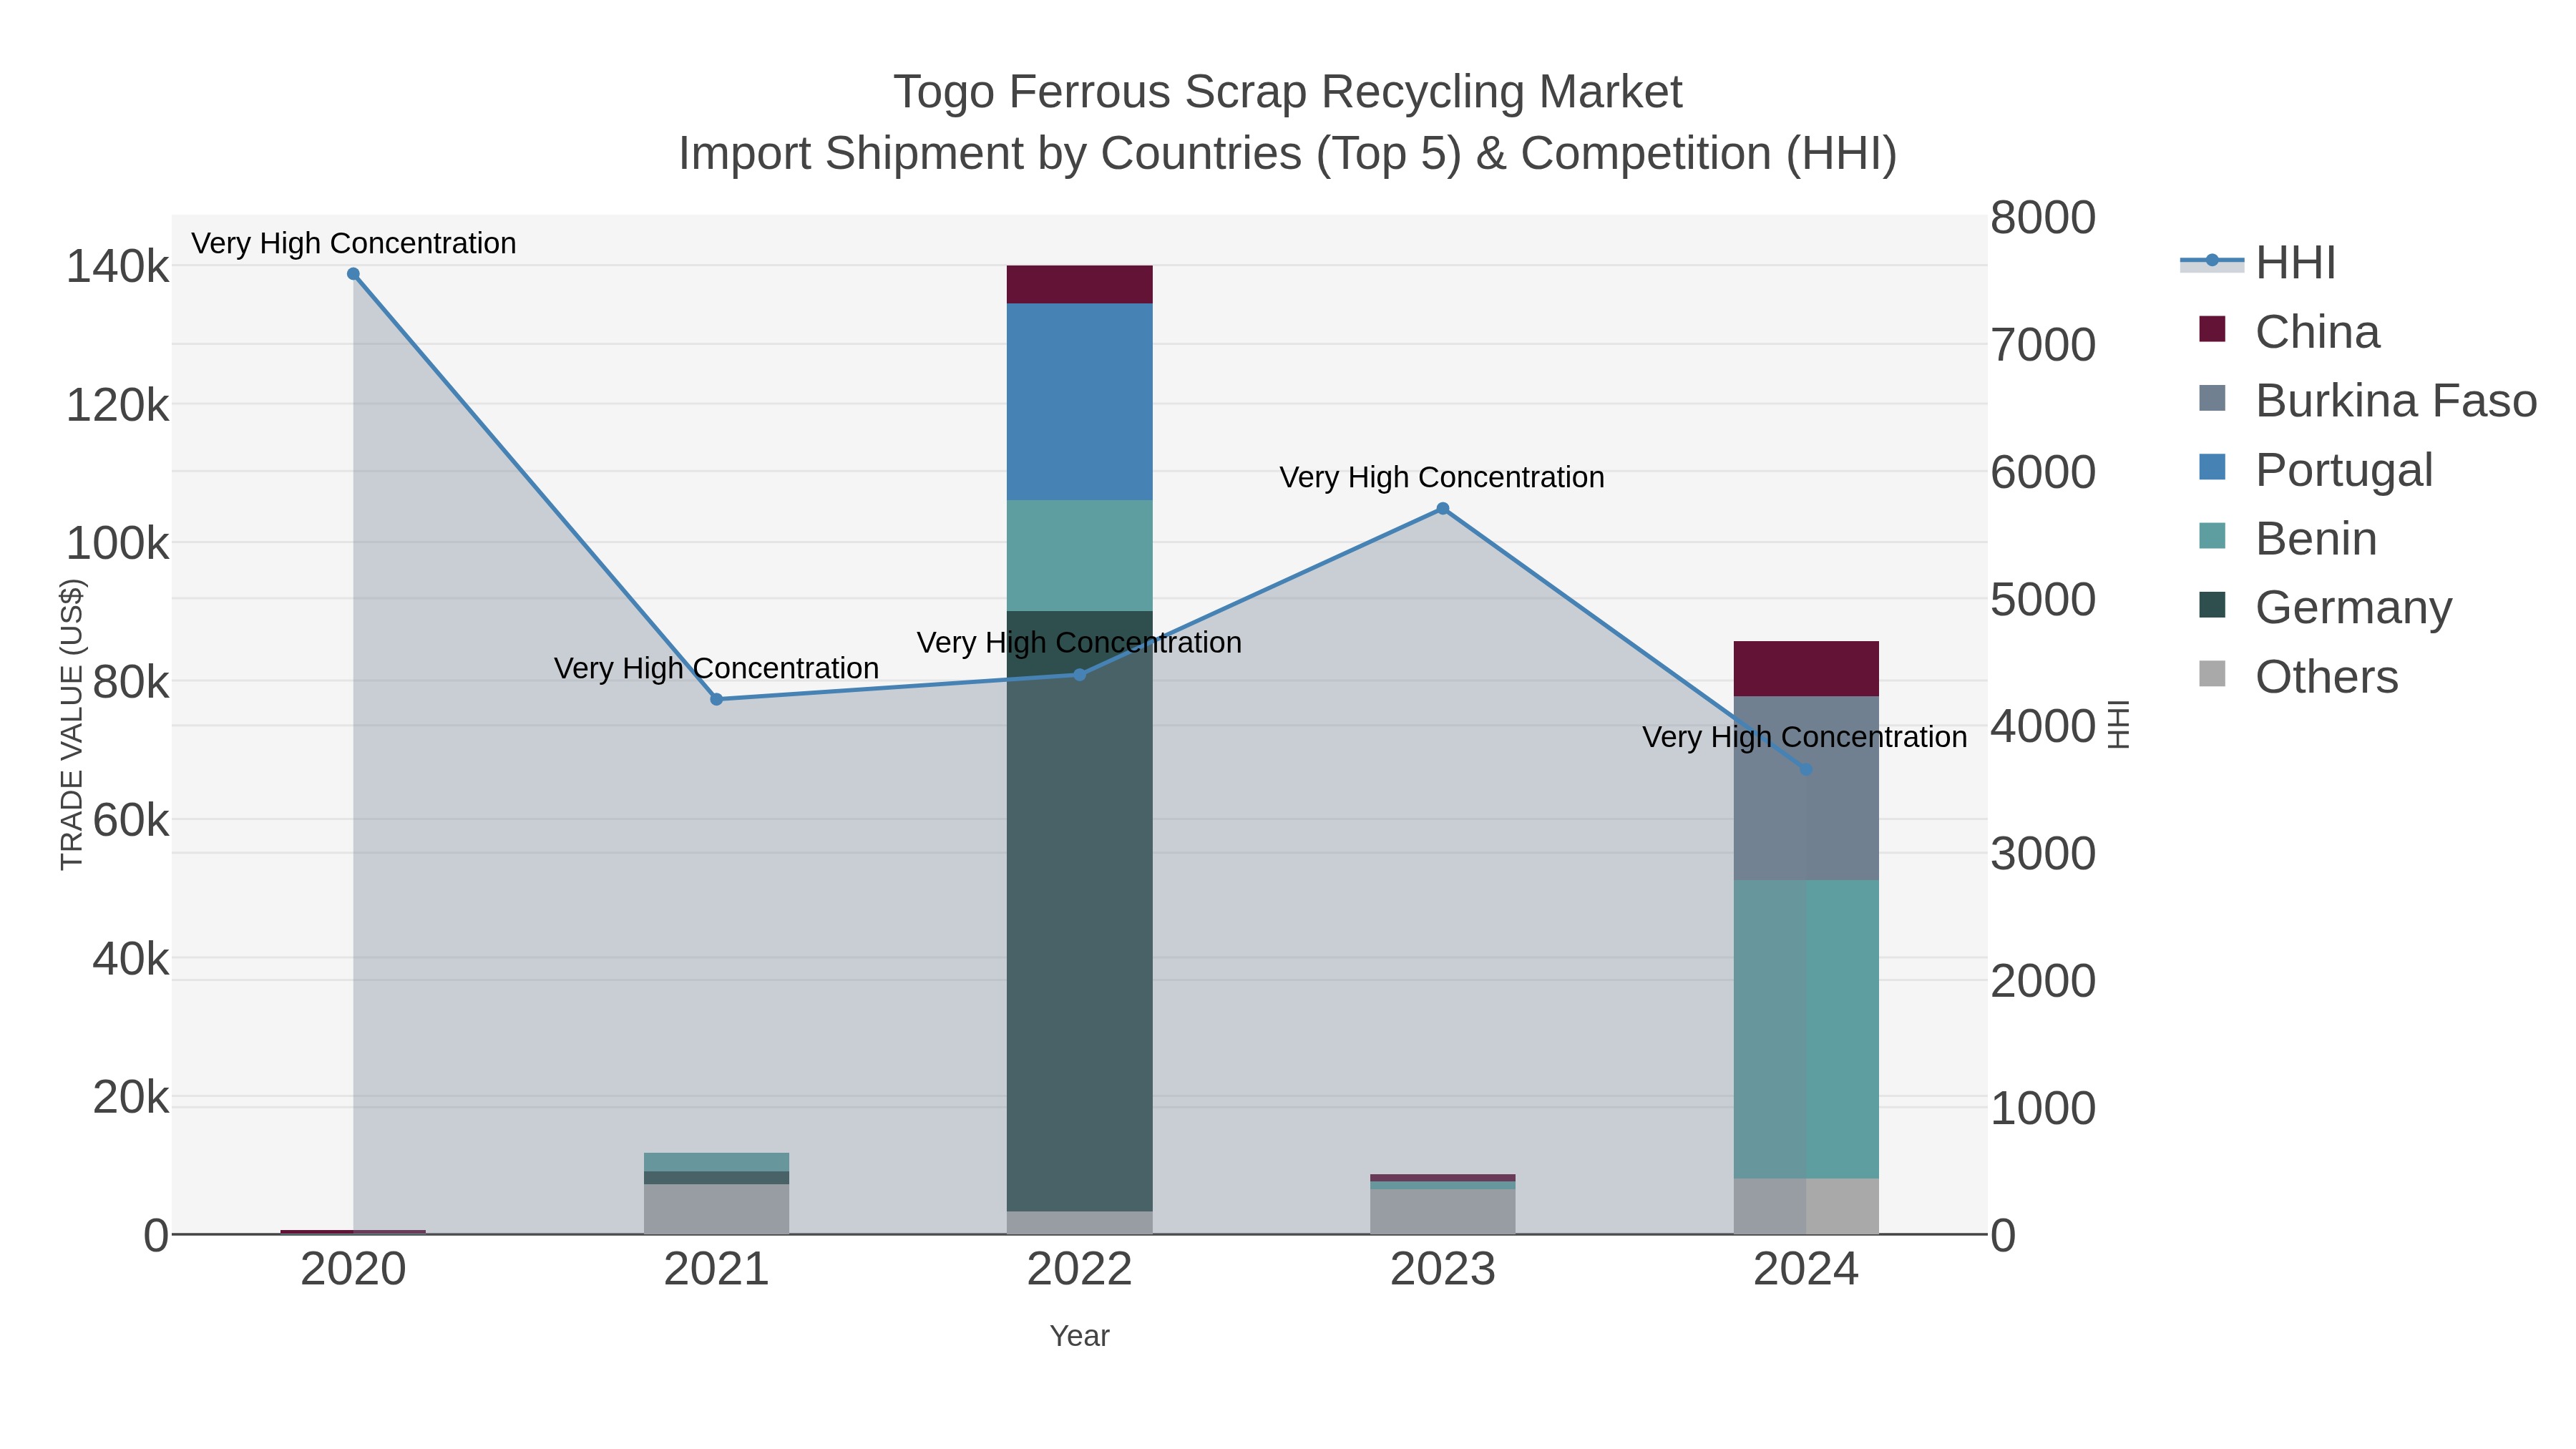Click Very High Concentration label near 2024
Screen dimensions: 2576x1449
coord(1805,737)
